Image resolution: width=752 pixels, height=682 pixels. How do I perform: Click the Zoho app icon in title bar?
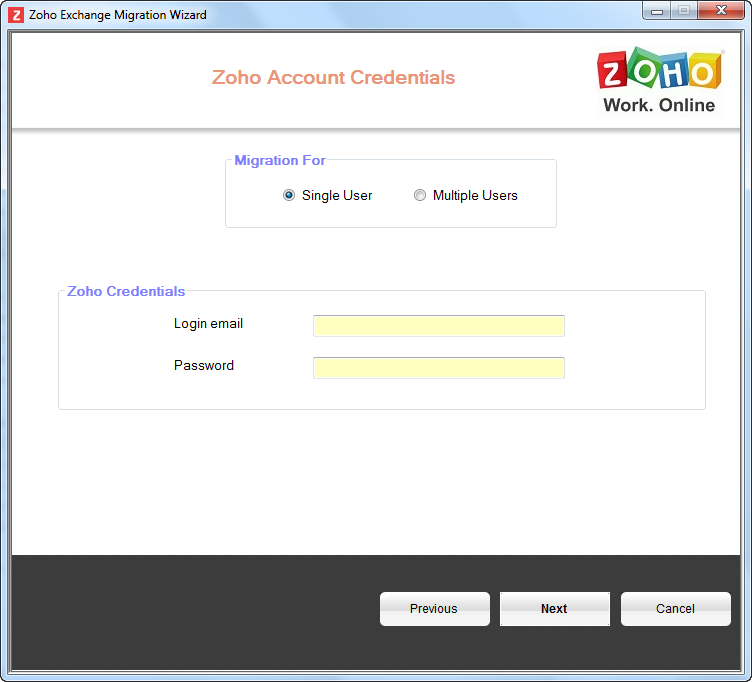coord(16,15)
